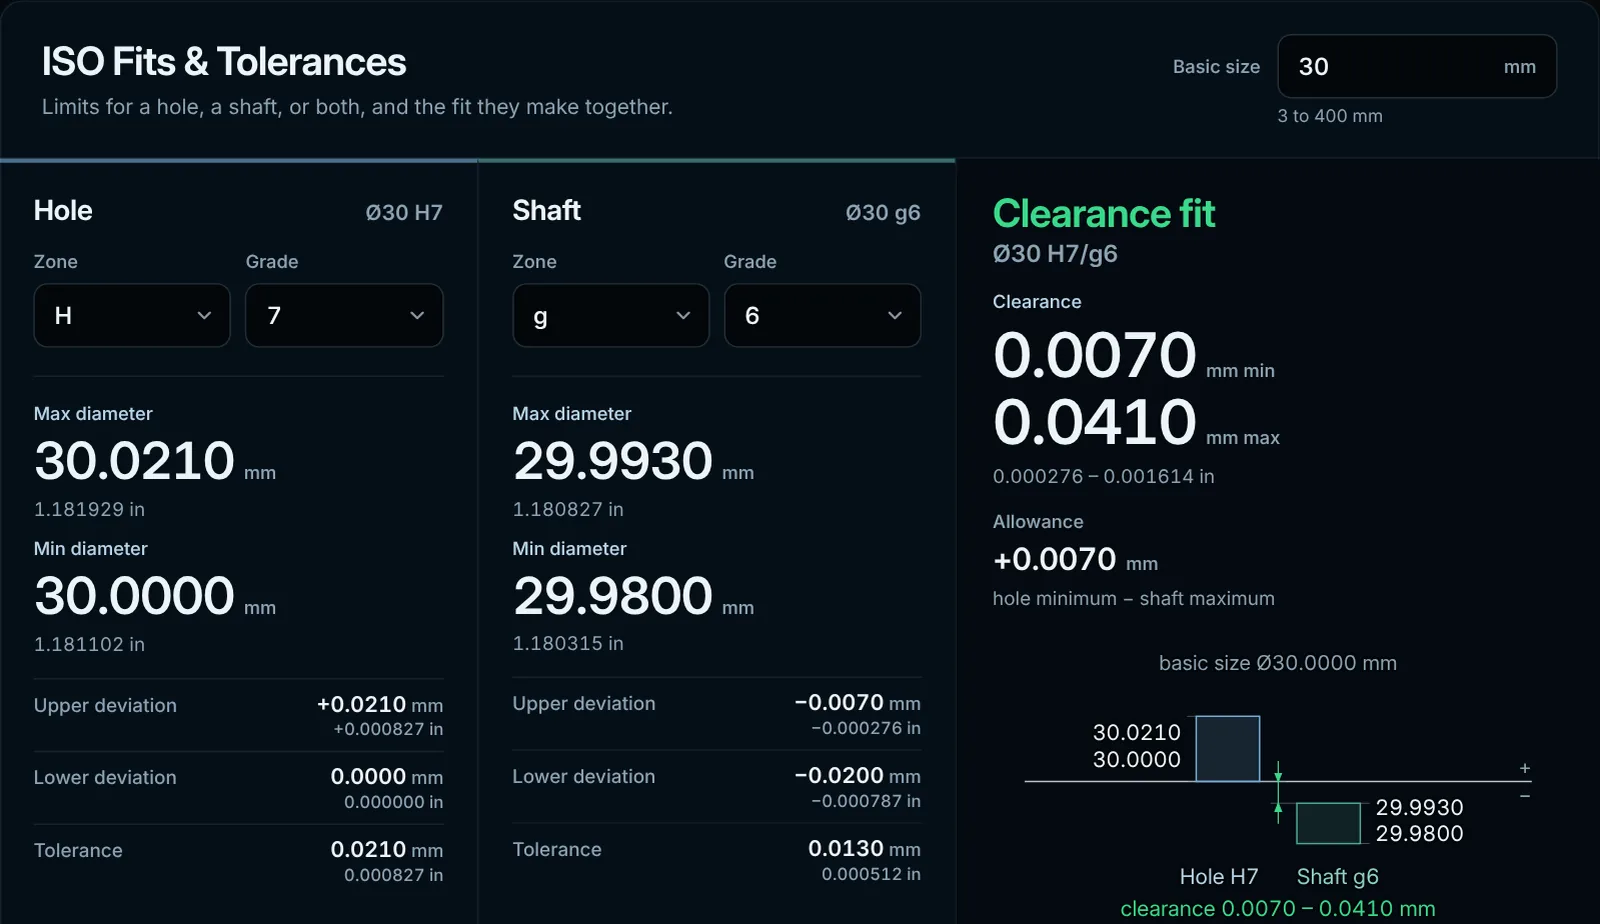Click the Clearance fit heading
The width and height of the screenshot is (1600, 924).
click(1104, 214)
